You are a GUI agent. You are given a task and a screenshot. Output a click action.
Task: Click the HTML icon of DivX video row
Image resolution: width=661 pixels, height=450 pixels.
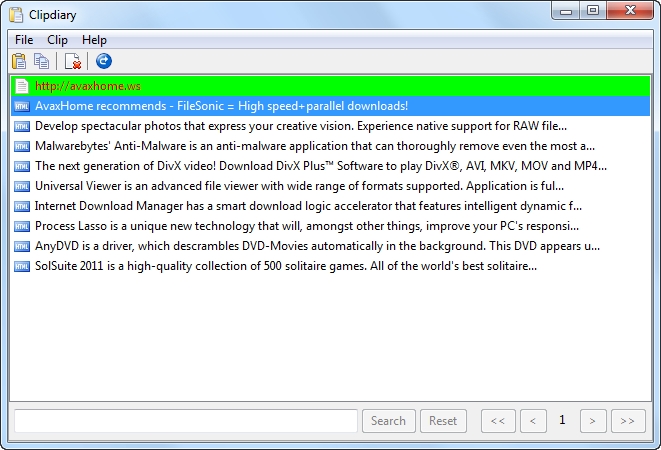pos(21,166)
